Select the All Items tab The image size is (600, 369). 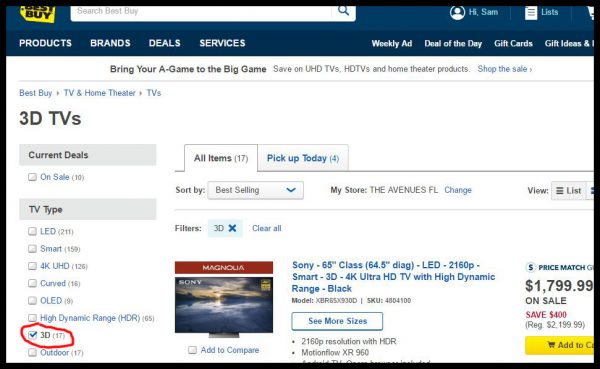[x=221, y=158]
